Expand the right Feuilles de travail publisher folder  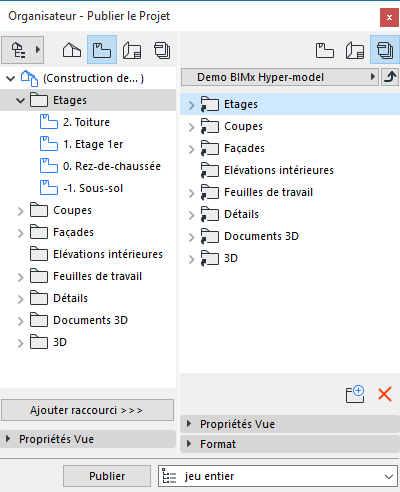[x=191, y=193]
